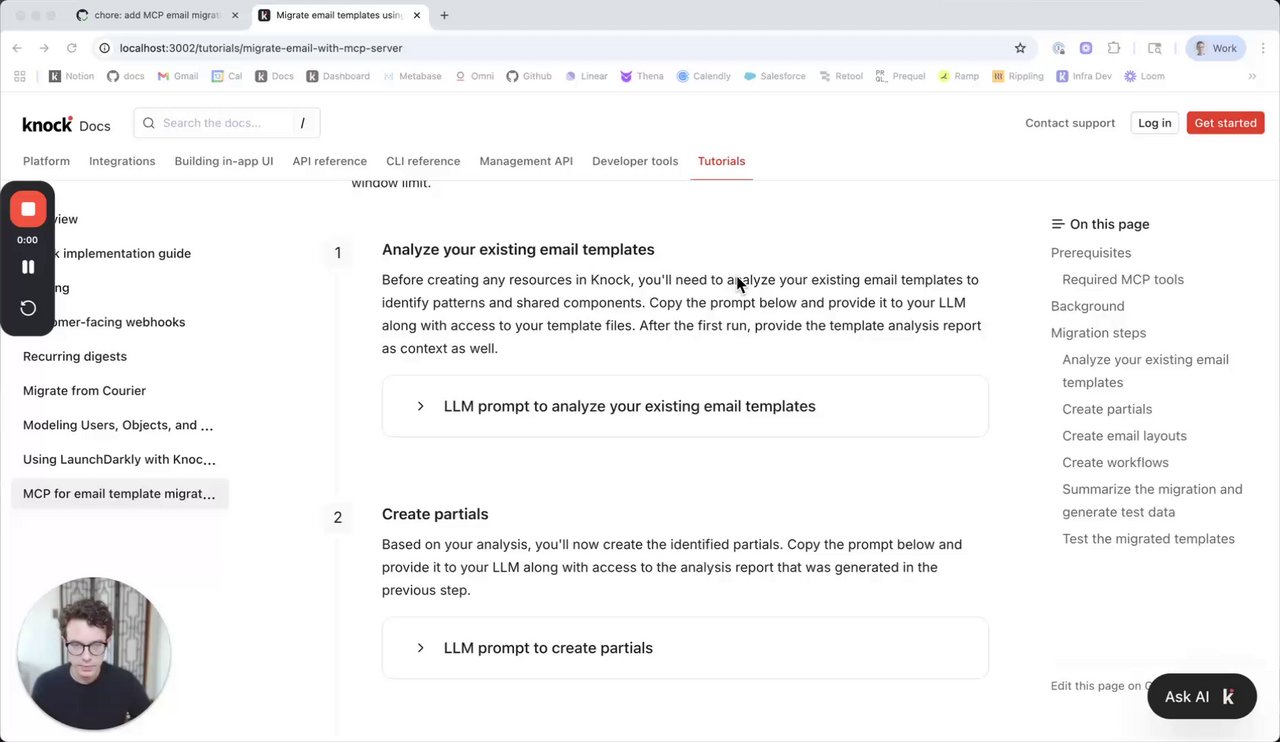Open the Cal bookmark
This screenshot has width=1280, height=742.
click(x=228, y=76)
